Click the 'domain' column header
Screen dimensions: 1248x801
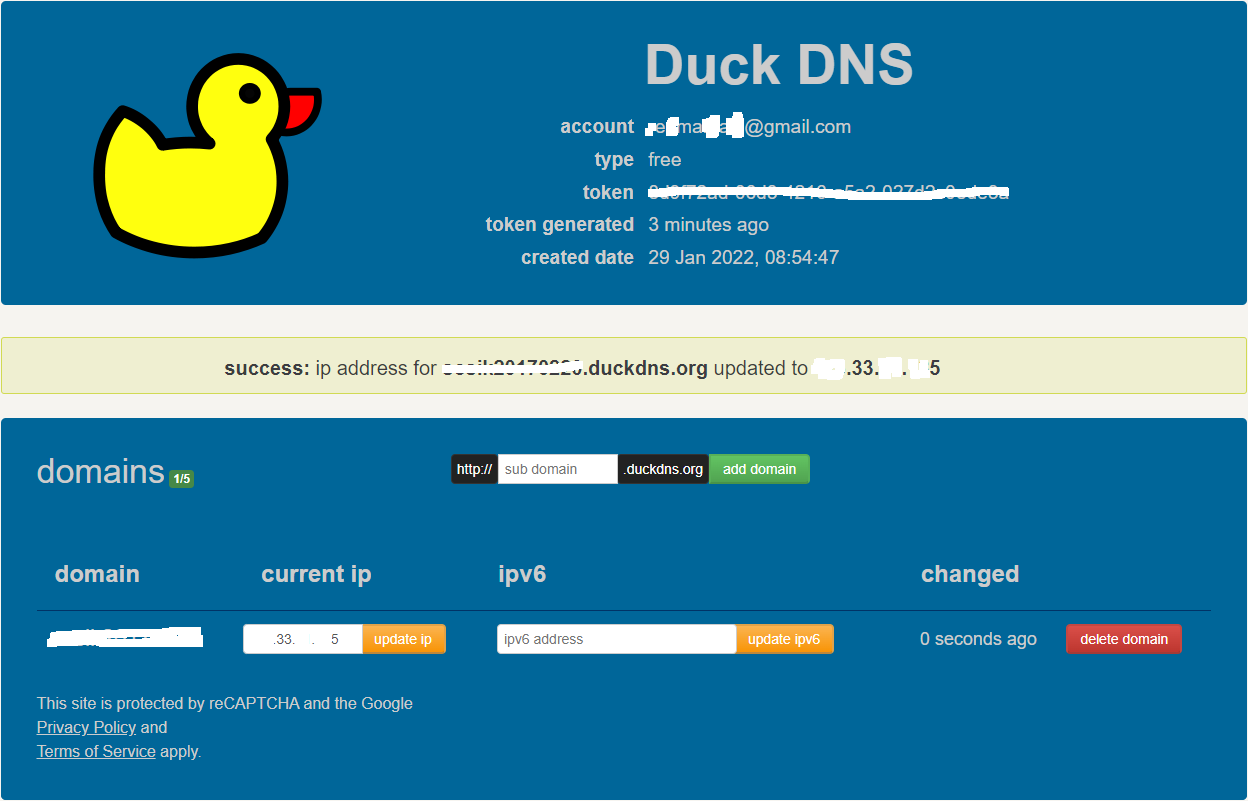(x=97, y=574)
